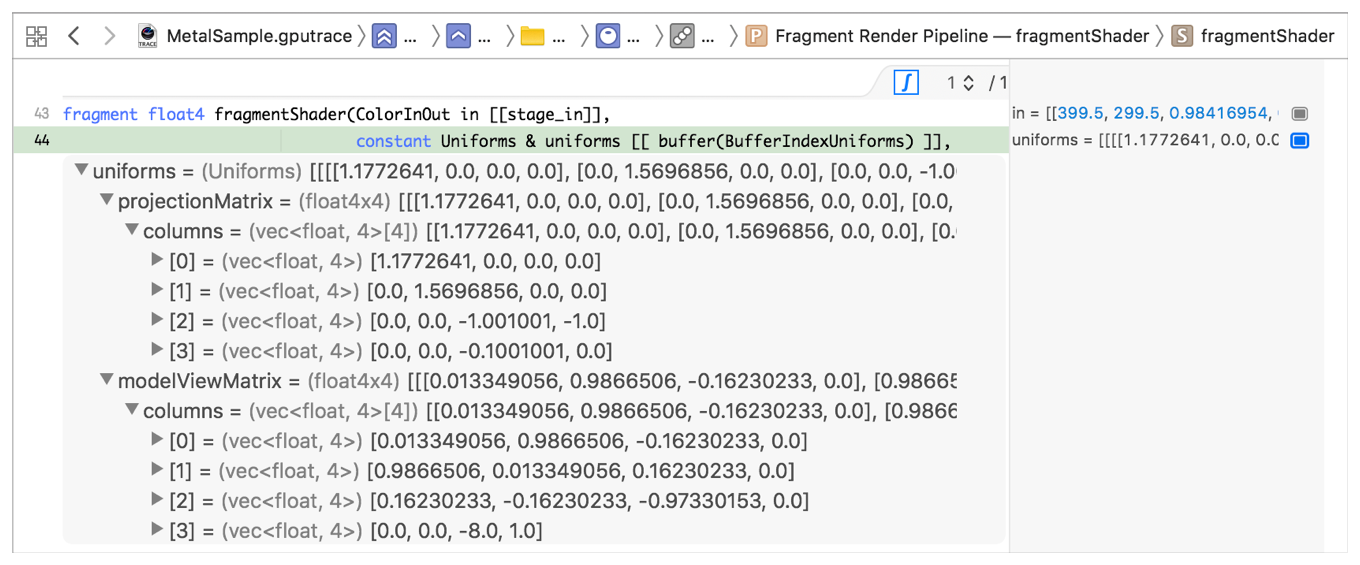Expand modelViewMatrix column [3] -8.0
1360x565 pixels.
157,529
